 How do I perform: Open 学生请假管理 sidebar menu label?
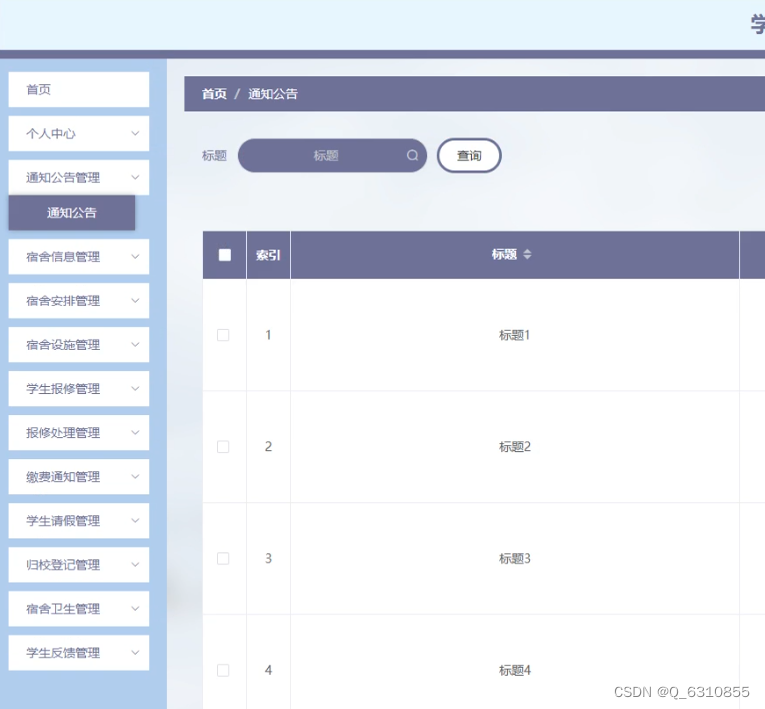(63, 521)
